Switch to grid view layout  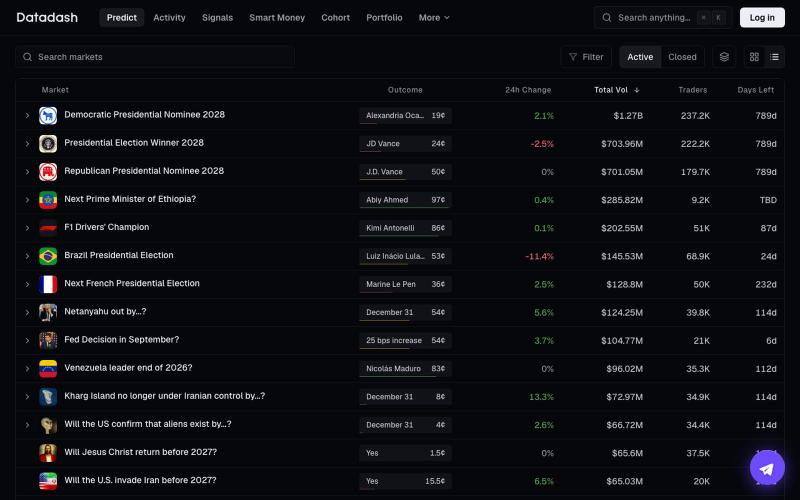(x=754, y=57)
